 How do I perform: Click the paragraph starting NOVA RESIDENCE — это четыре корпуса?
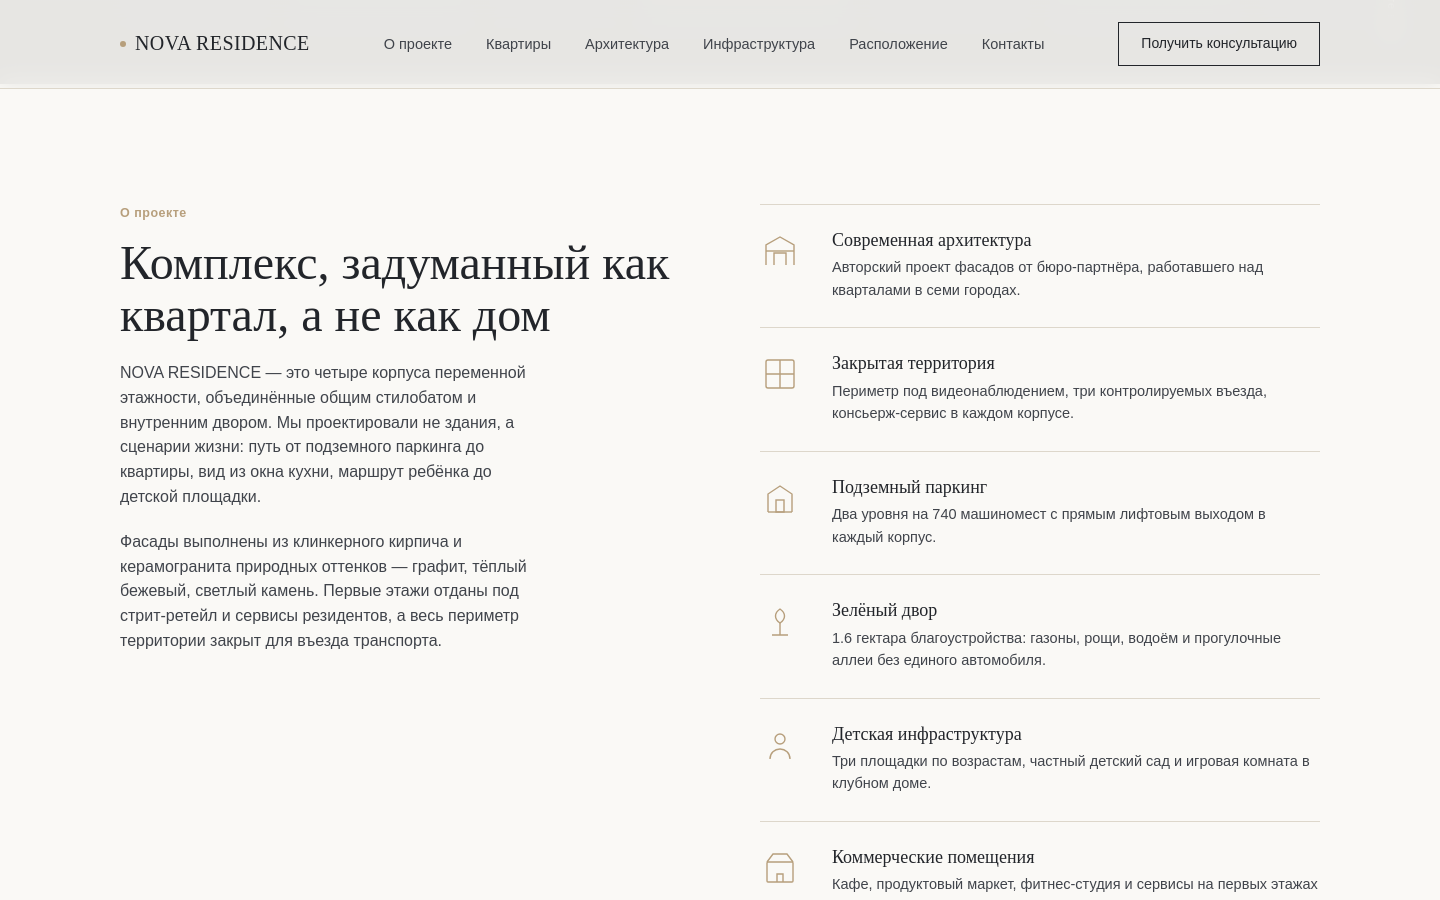click(x=325, y=435)
